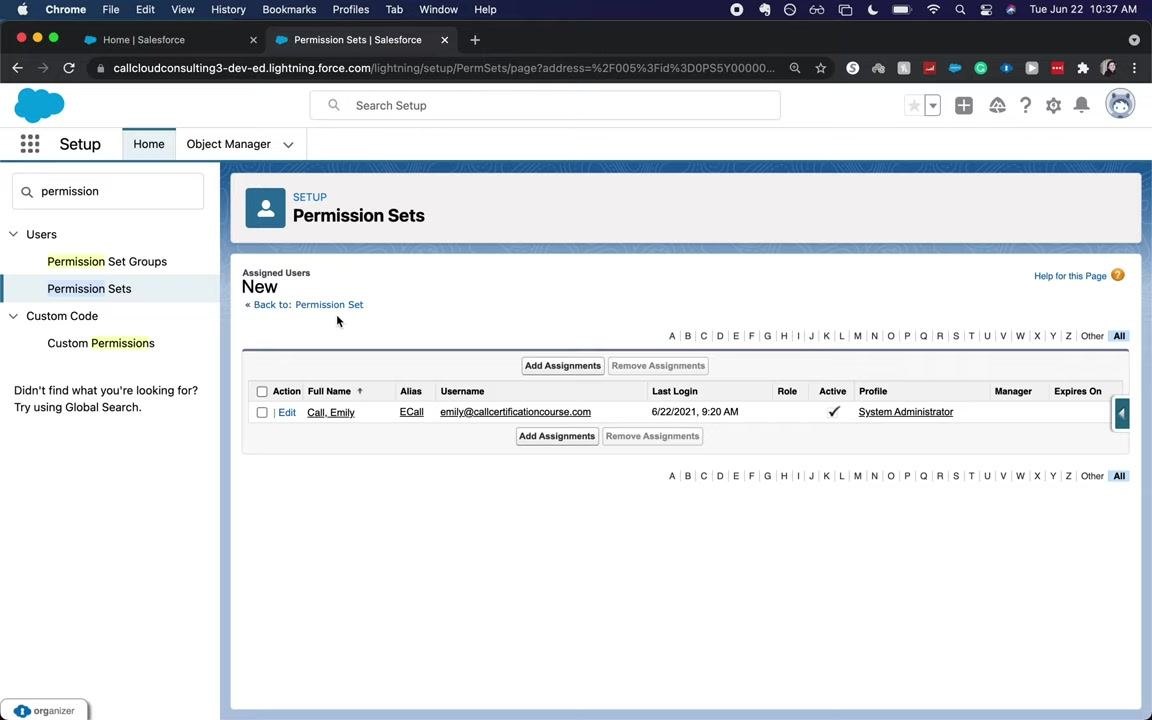The height and width of the screenshot is (720, 1152).
Task: Select All in the top alphabet filter
Action: [1119, 336]
